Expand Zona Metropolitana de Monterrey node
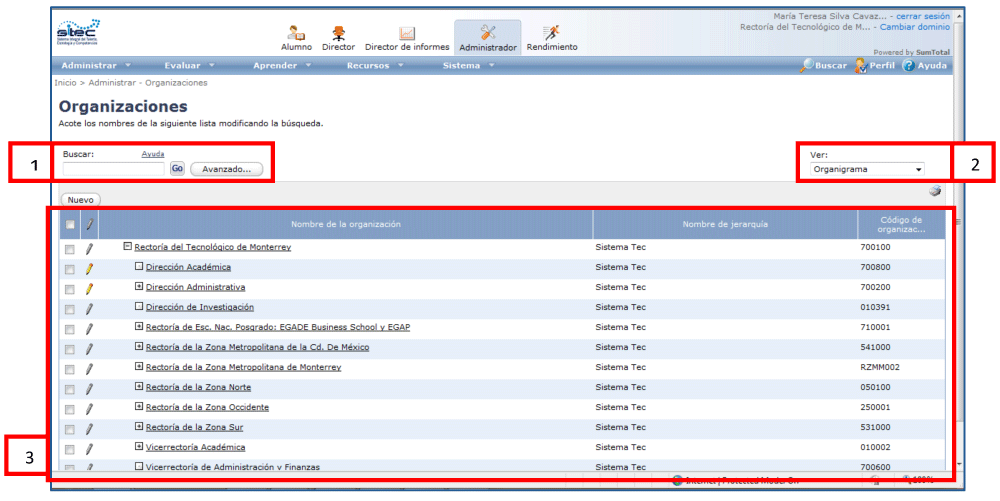Screen dimensions: 1000x501 point(139,367)
